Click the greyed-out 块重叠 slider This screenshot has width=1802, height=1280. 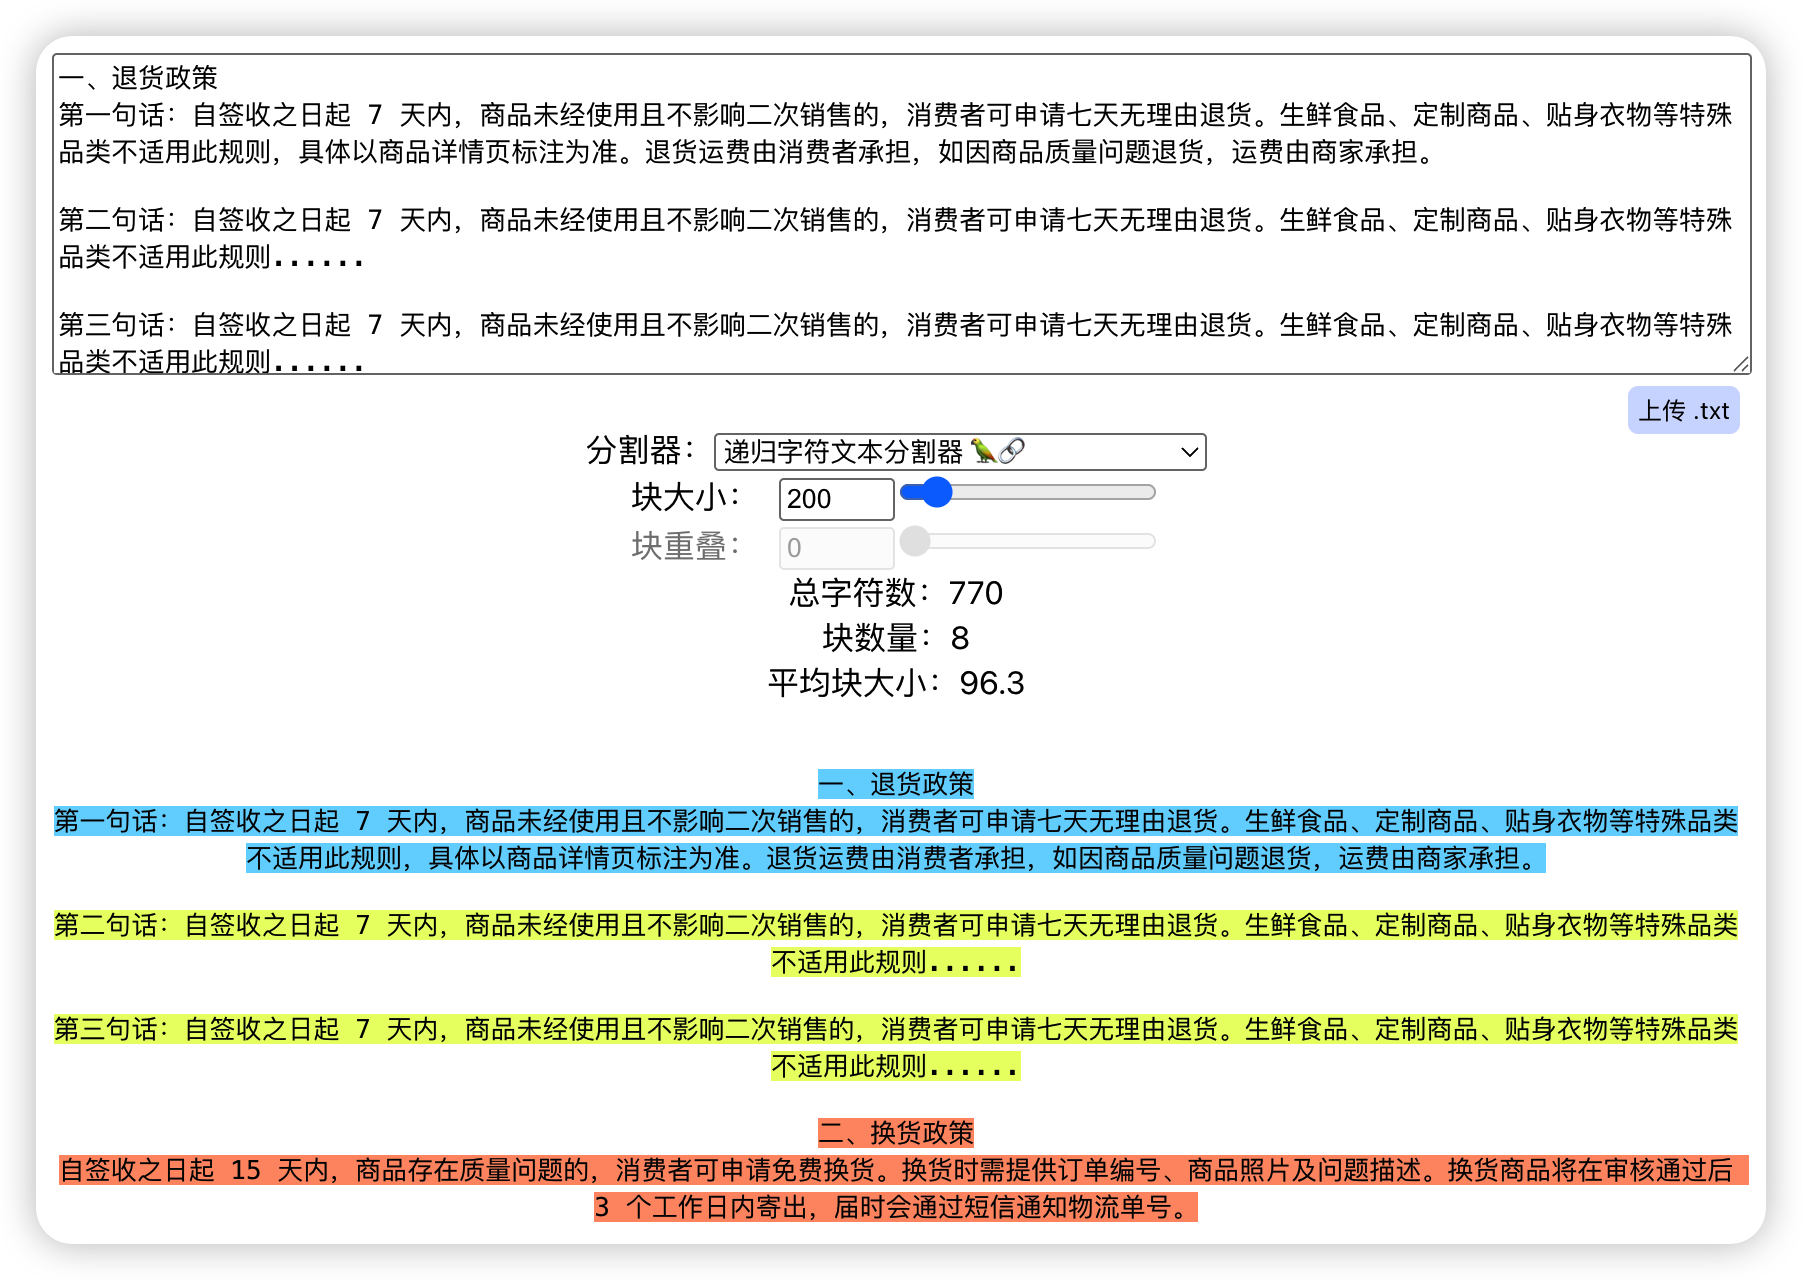pos(1028,541)
